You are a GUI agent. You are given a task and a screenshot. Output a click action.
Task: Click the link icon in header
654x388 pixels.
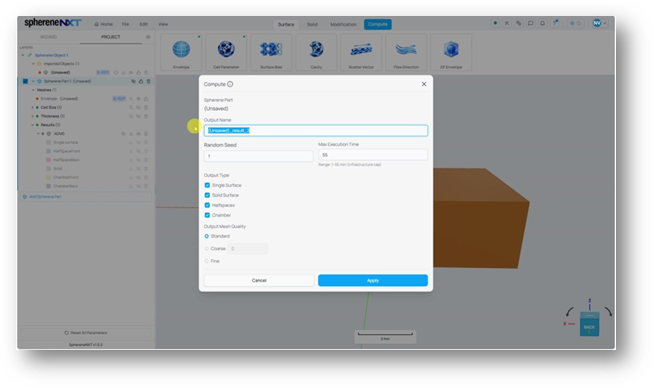(518, 23)
